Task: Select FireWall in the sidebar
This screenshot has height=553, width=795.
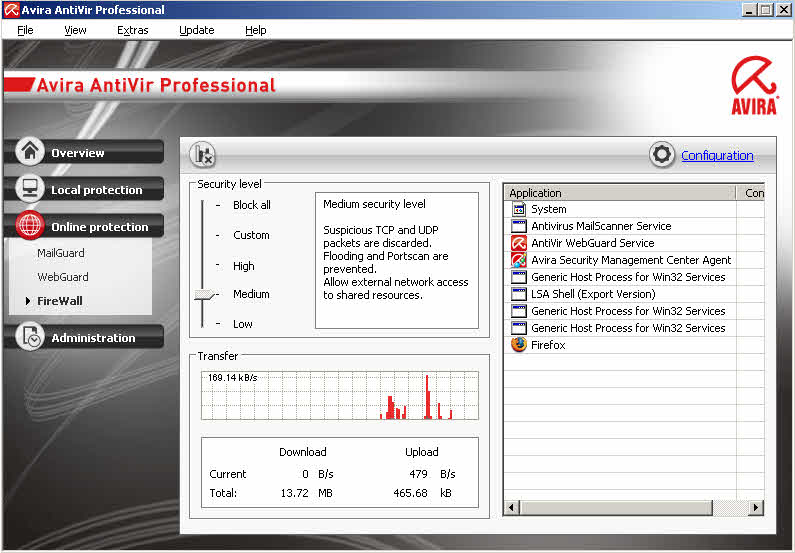Action: (59, 301)
